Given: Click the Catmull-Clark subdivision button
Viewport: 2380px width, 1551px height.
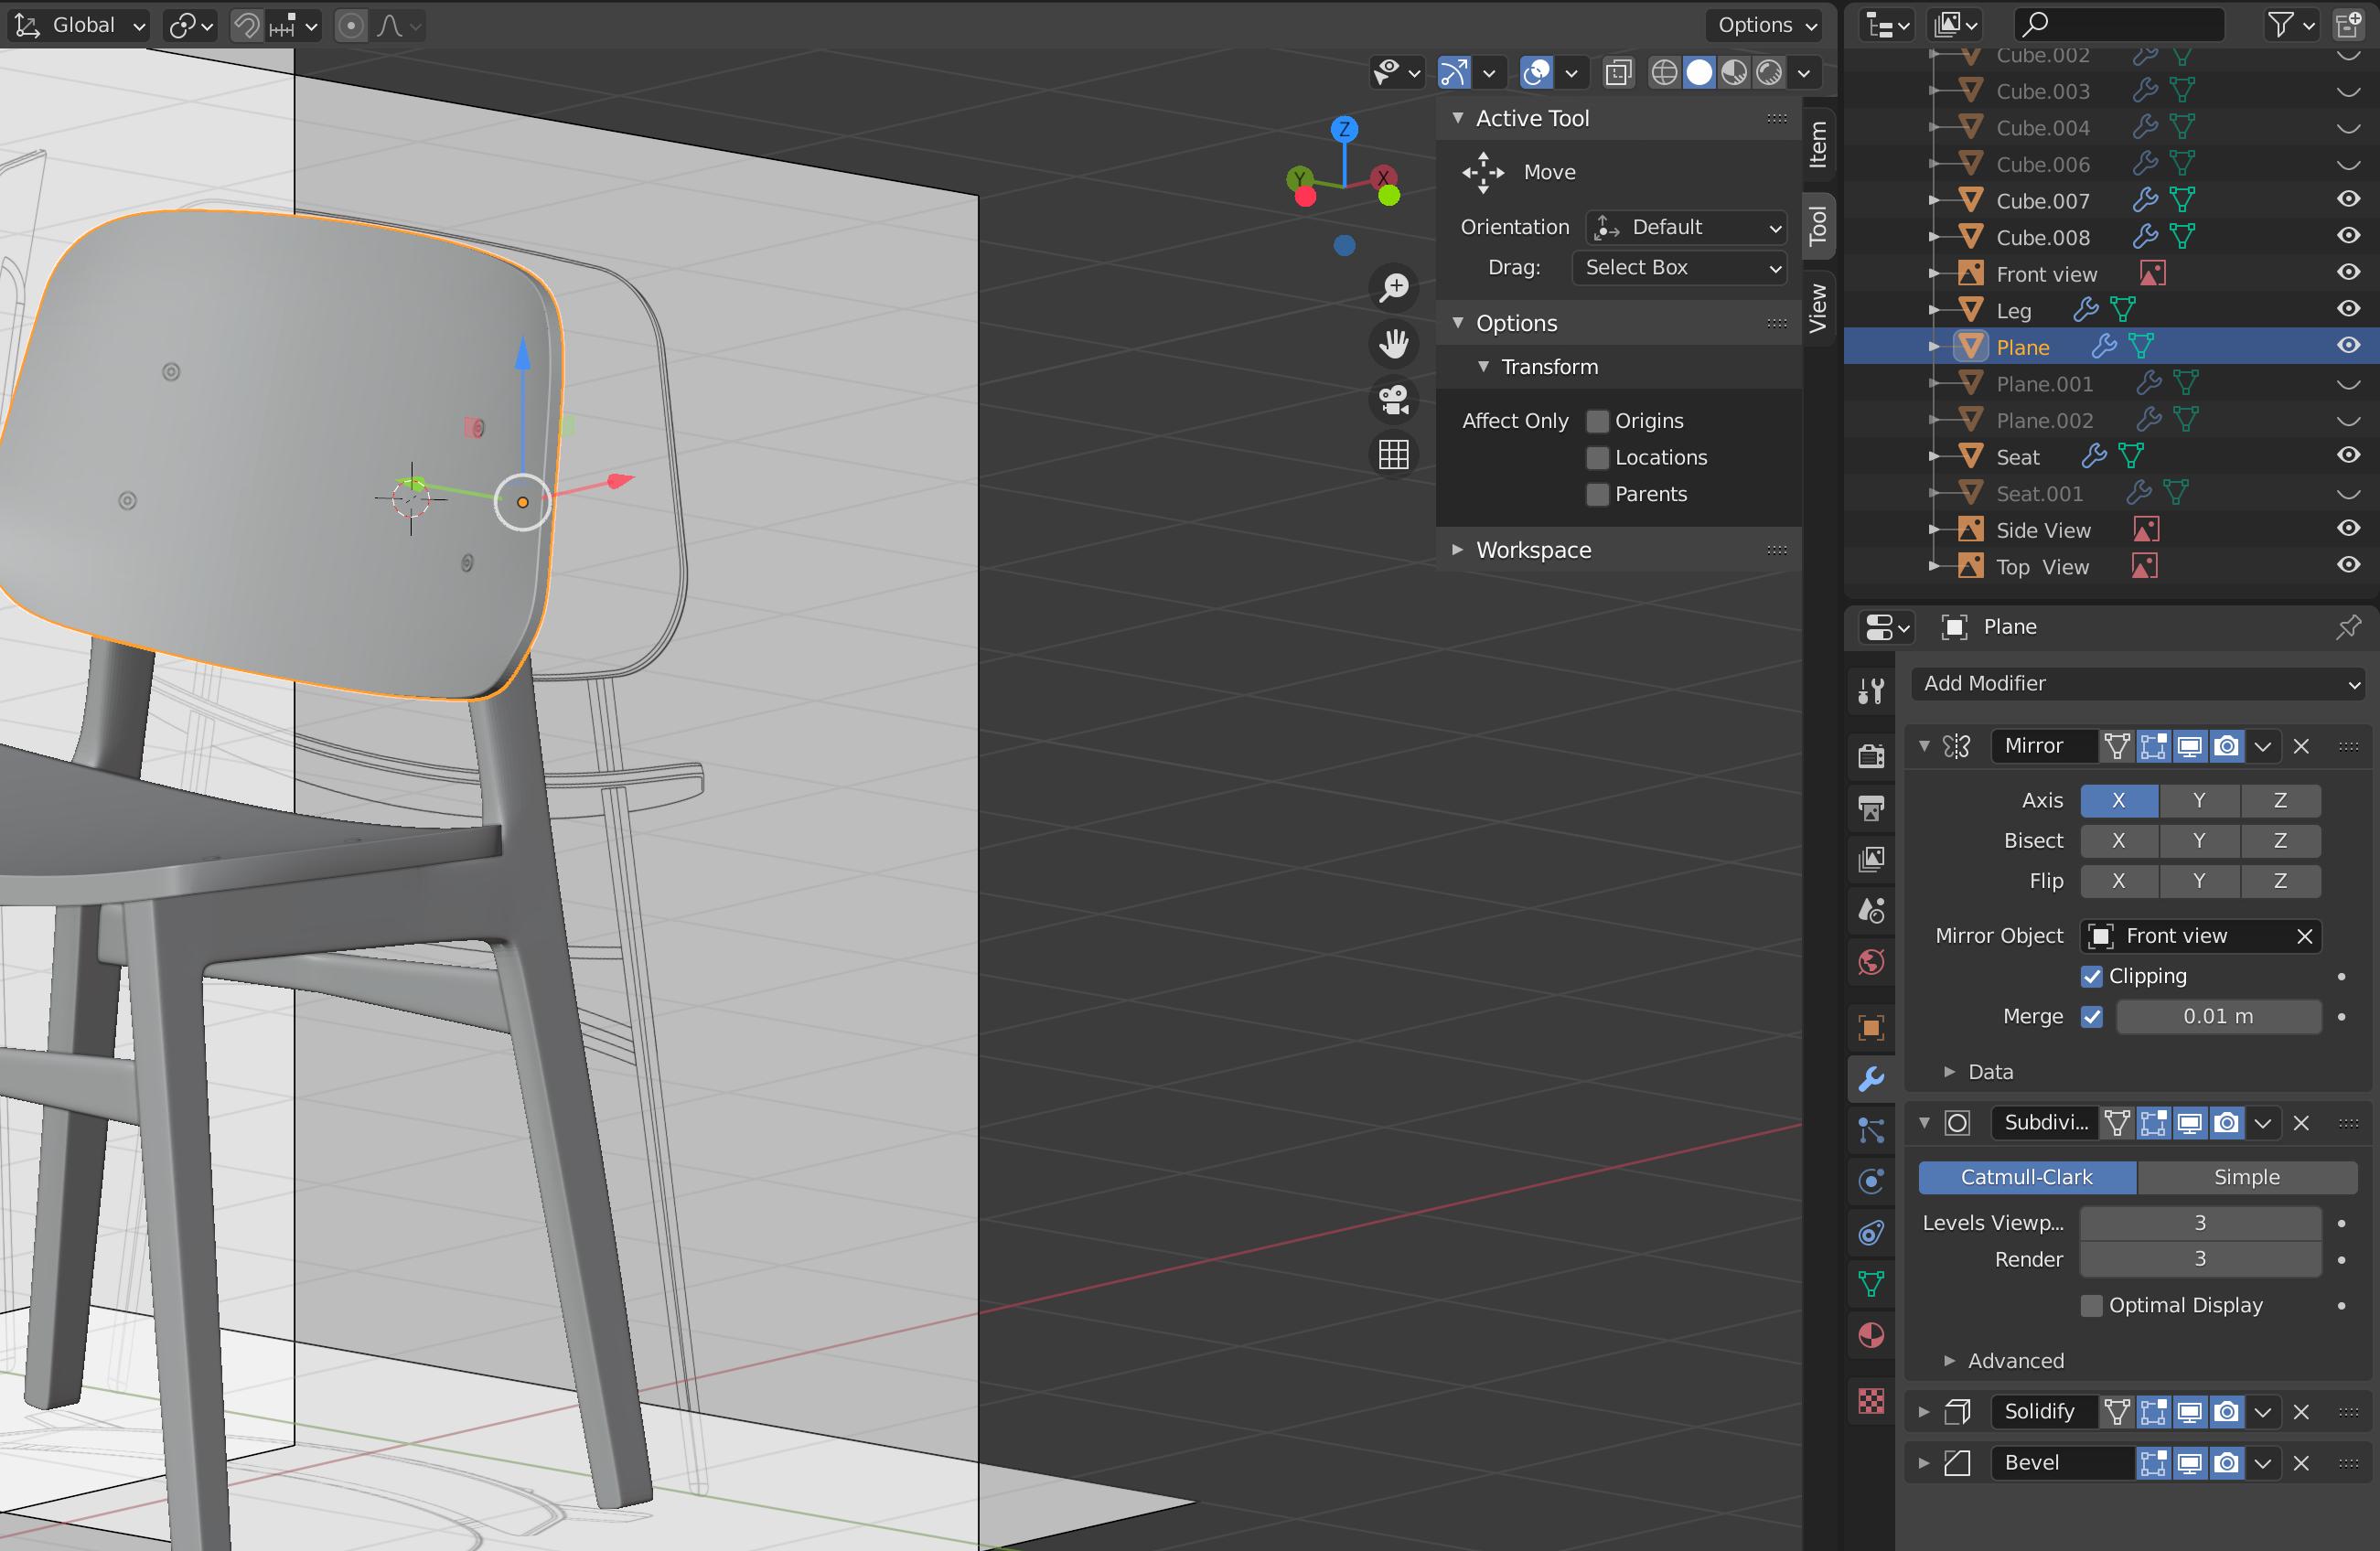Looking at the screenshot, I should [2026, 1177].
